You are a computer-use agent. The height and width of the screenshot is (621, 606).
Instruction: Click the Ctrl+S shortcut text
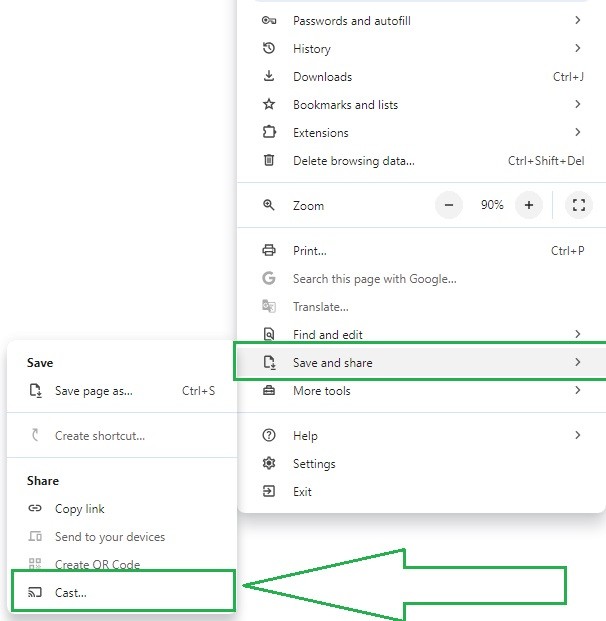tap(198, 391)
